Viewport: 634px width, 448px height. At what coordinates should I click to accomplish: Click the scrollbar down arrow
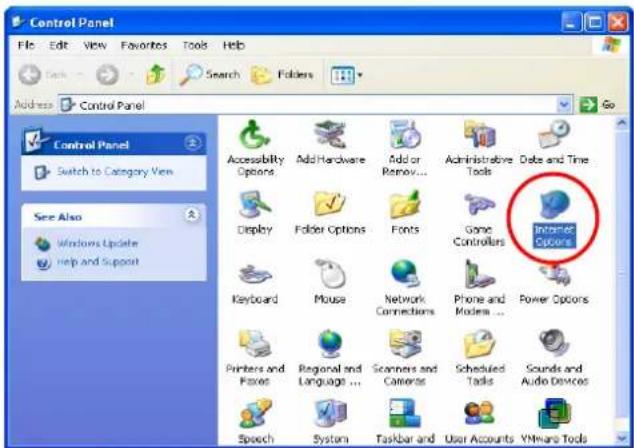click(621, 437)
